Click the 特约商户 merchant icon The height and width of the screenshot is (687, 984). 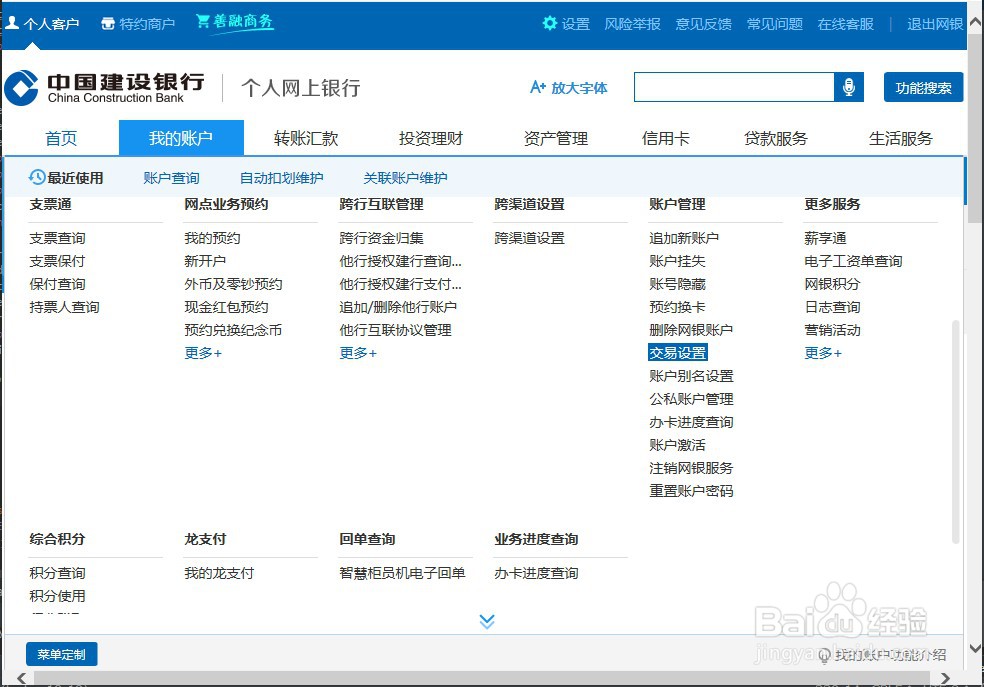tap(108, 23)
